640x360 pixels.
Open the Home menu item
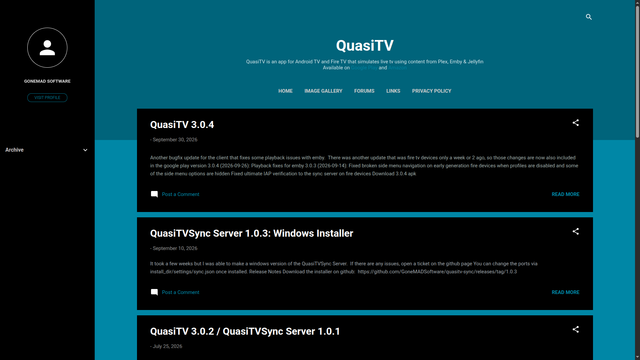coord(285,91)
